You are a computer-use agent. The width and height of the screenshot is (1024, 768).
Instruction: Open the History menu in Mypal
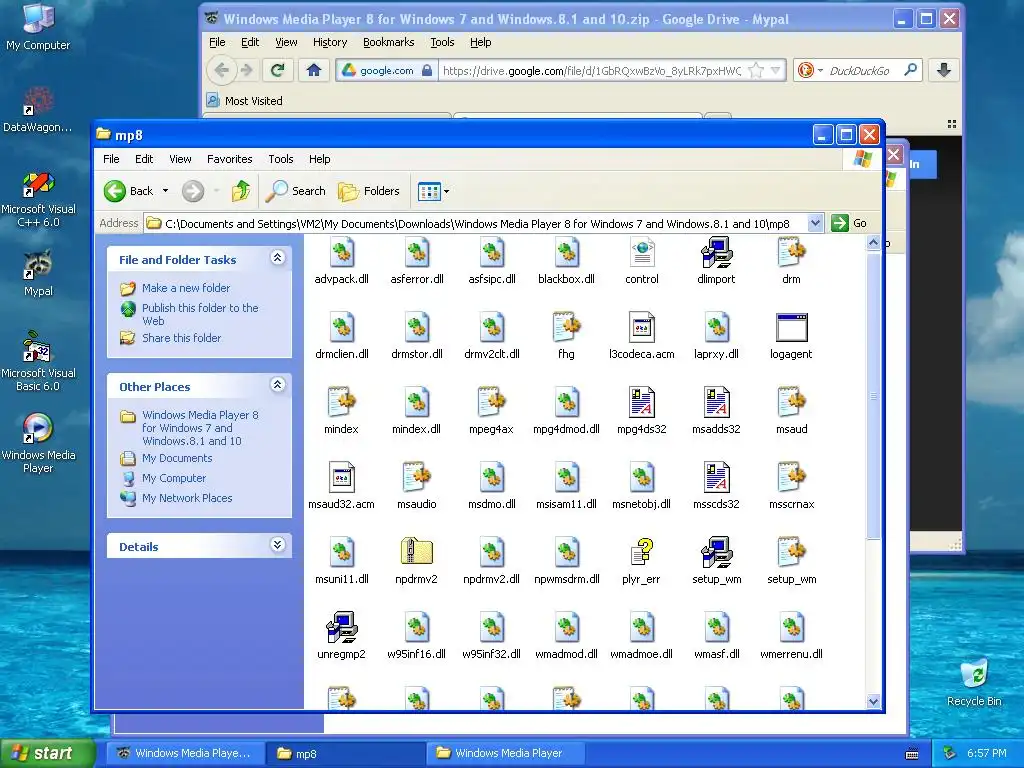[330, 42]
